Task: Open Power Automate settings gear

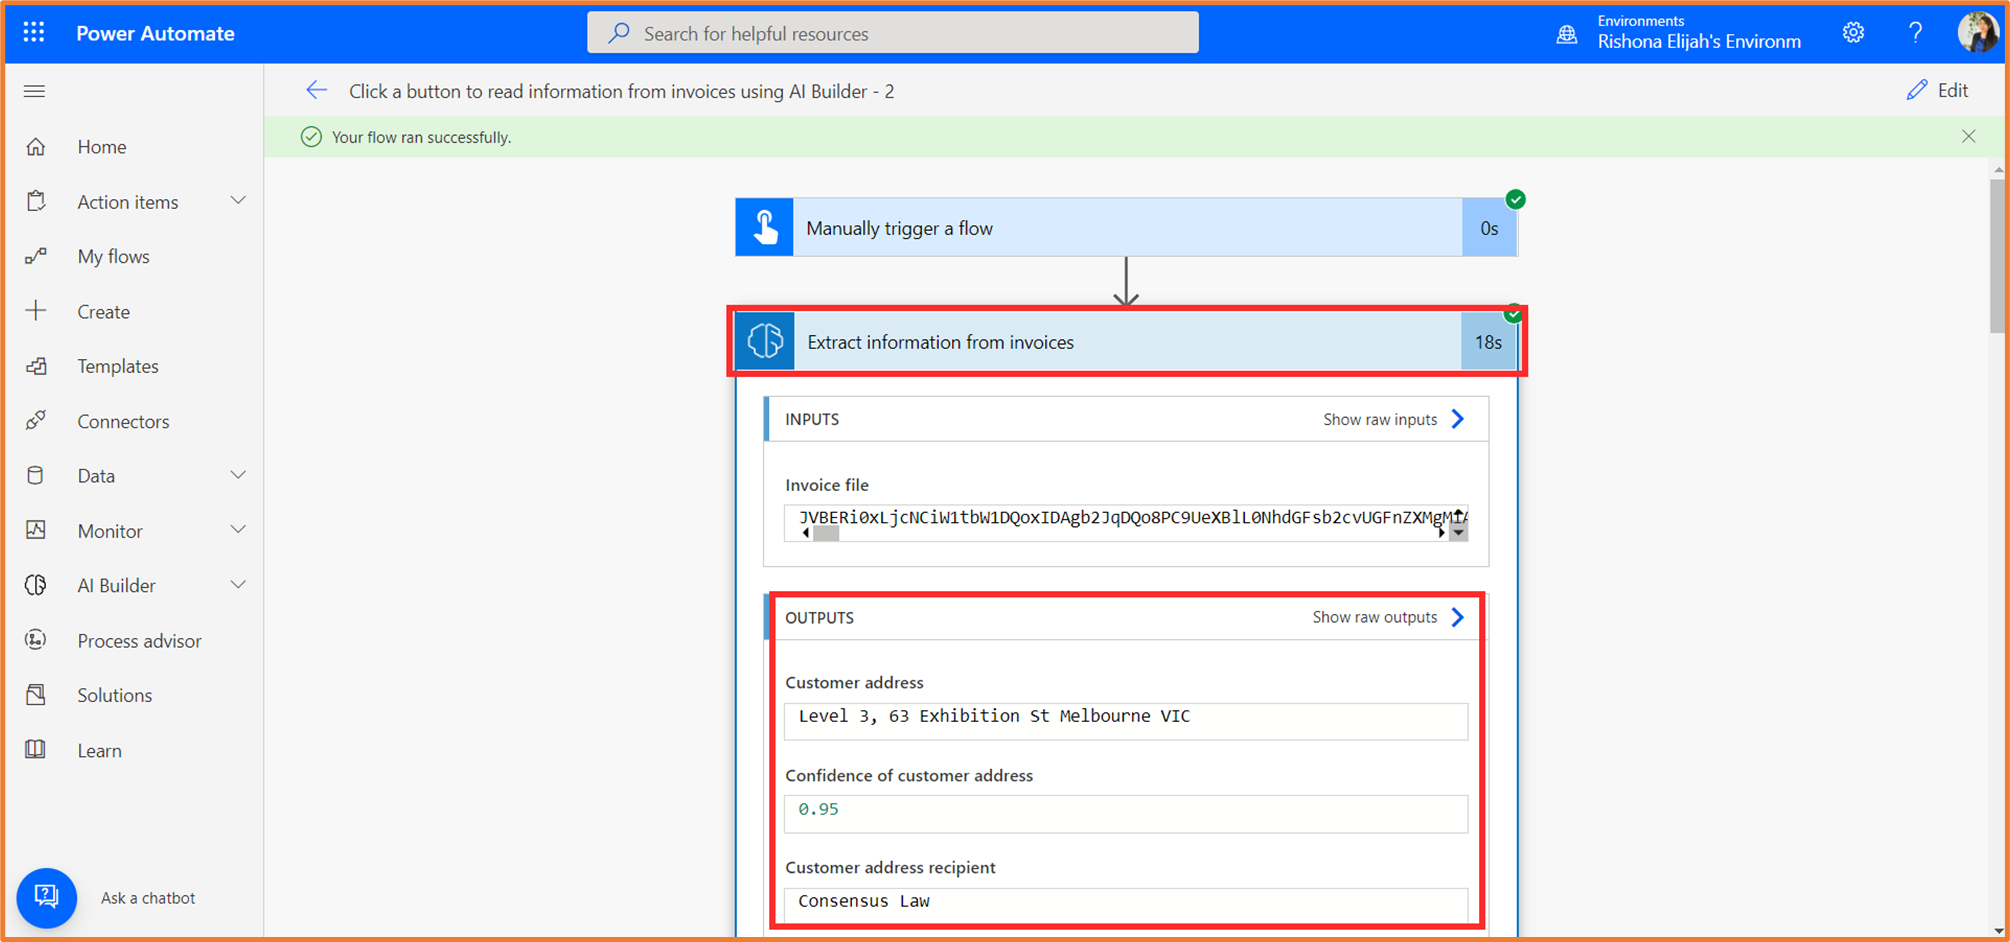Action: (1853, 33)
